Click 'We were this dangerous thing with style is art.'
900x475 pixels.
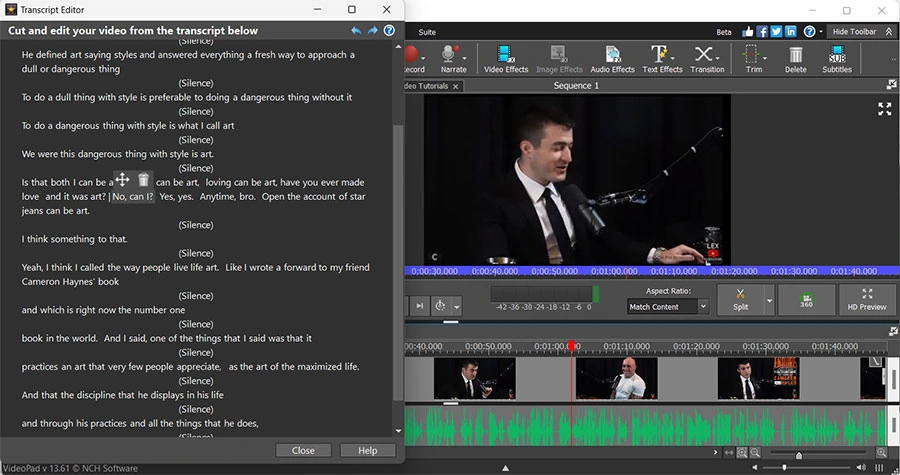[x=118, y=154]
